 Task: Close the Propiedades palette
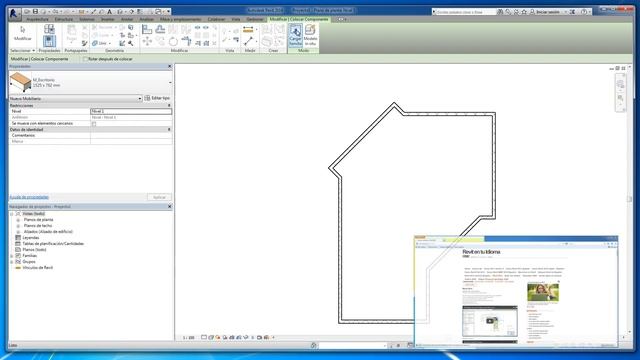170,66
